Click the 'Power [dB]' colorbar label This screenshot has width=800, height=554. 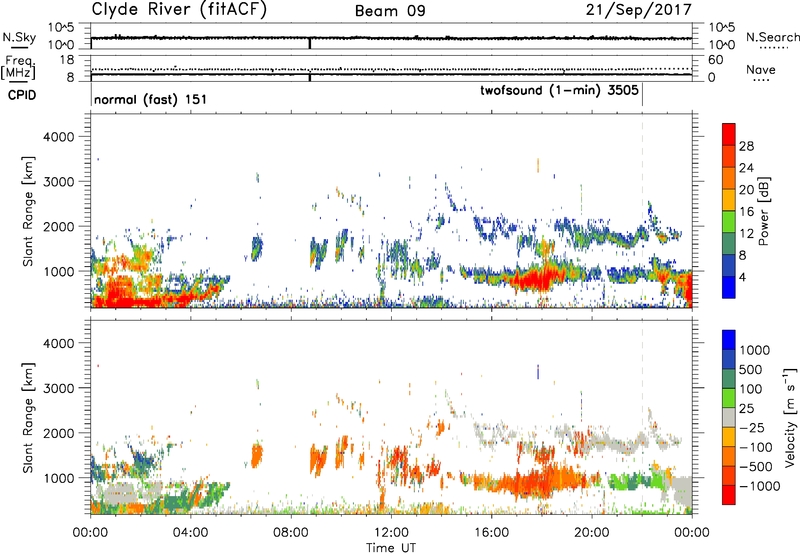point(763,212)
